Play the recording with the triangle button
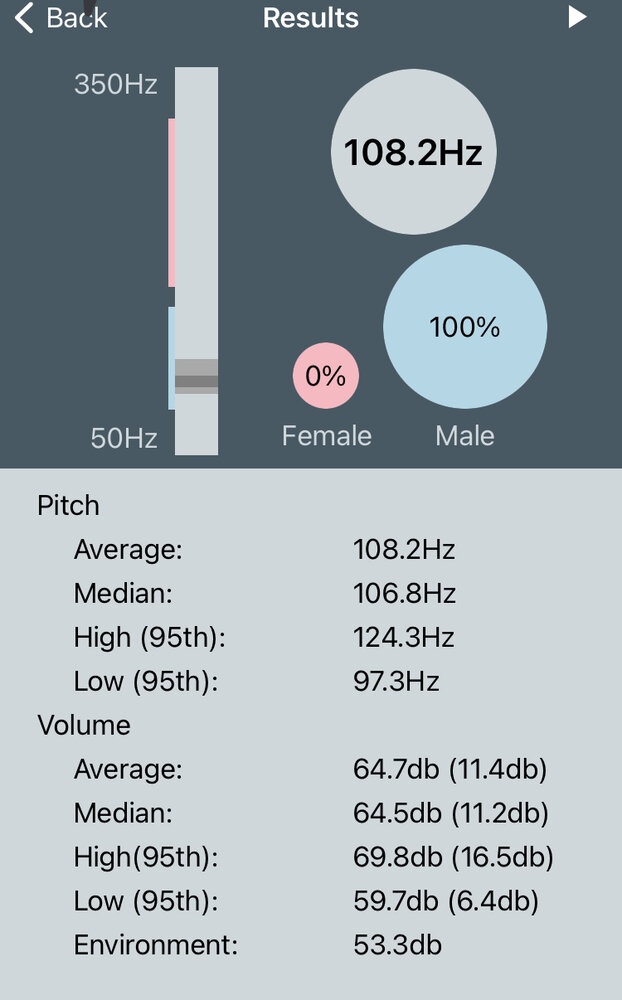Image resolution: width=622 pixels, height=1000 pixels. tap(577, 17)
